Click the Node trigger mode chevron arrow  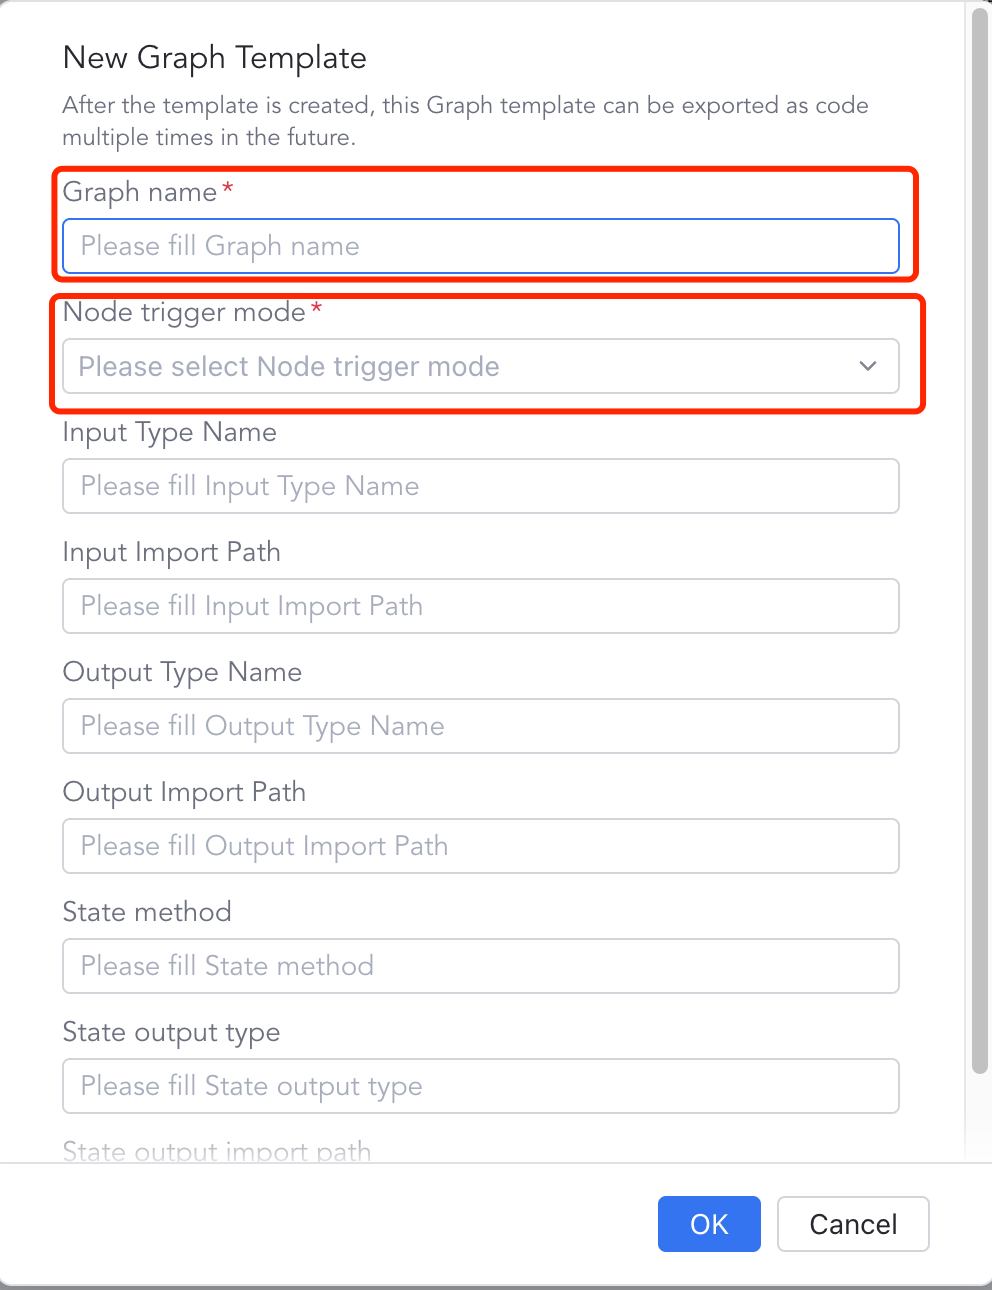[867, 367]
